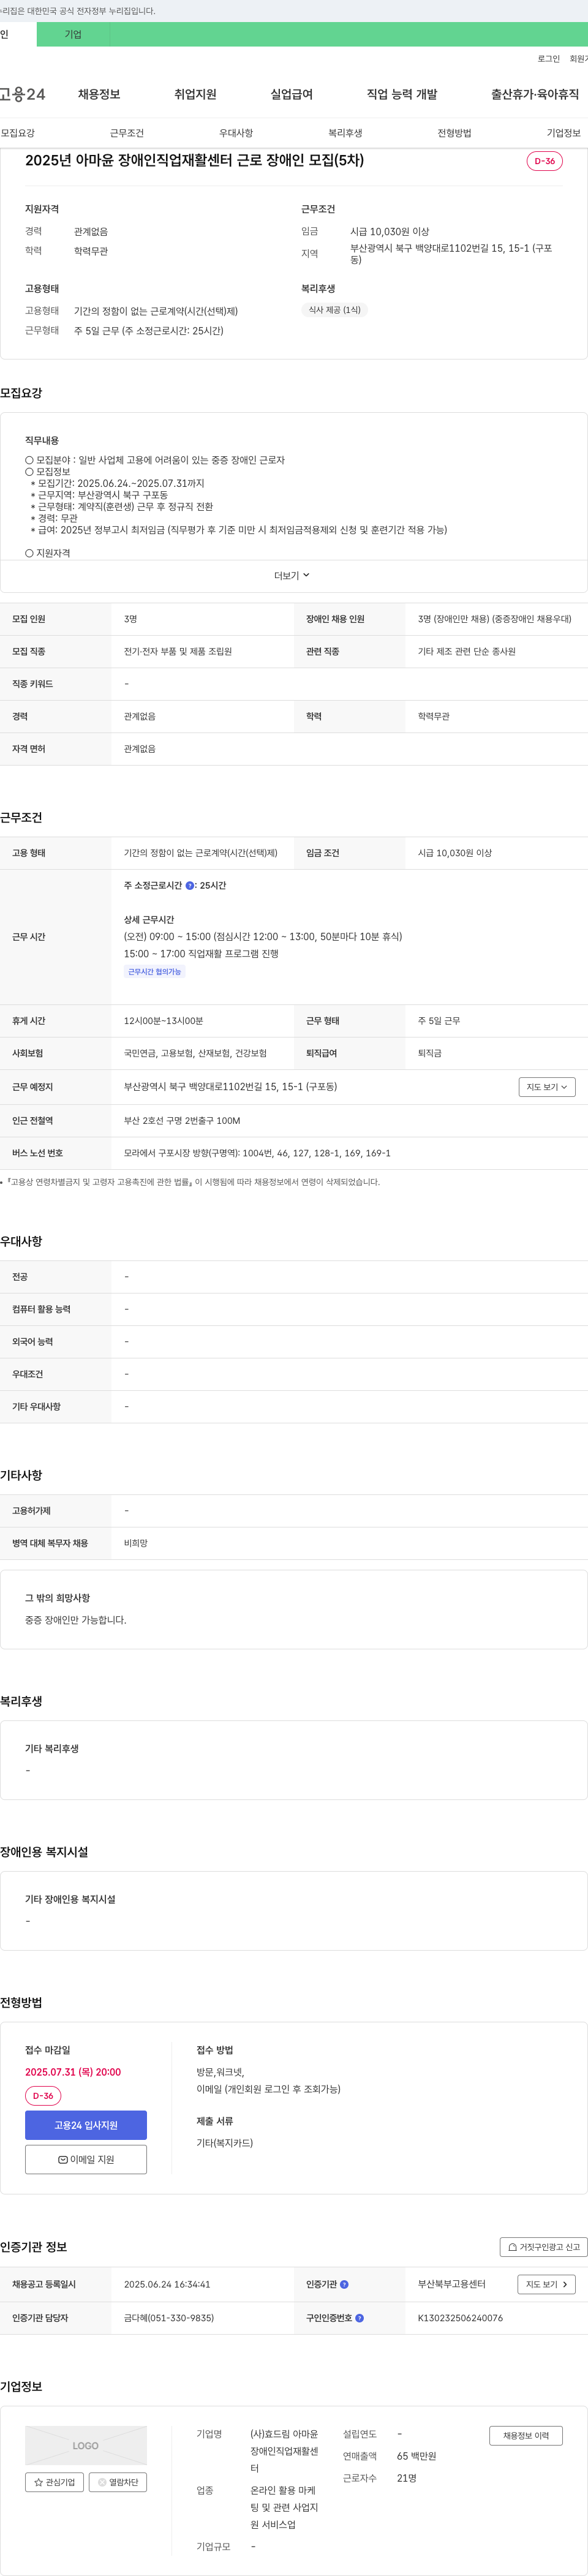
Task: Click the 인증기관 info icon
Action: tap(344, 2284)
